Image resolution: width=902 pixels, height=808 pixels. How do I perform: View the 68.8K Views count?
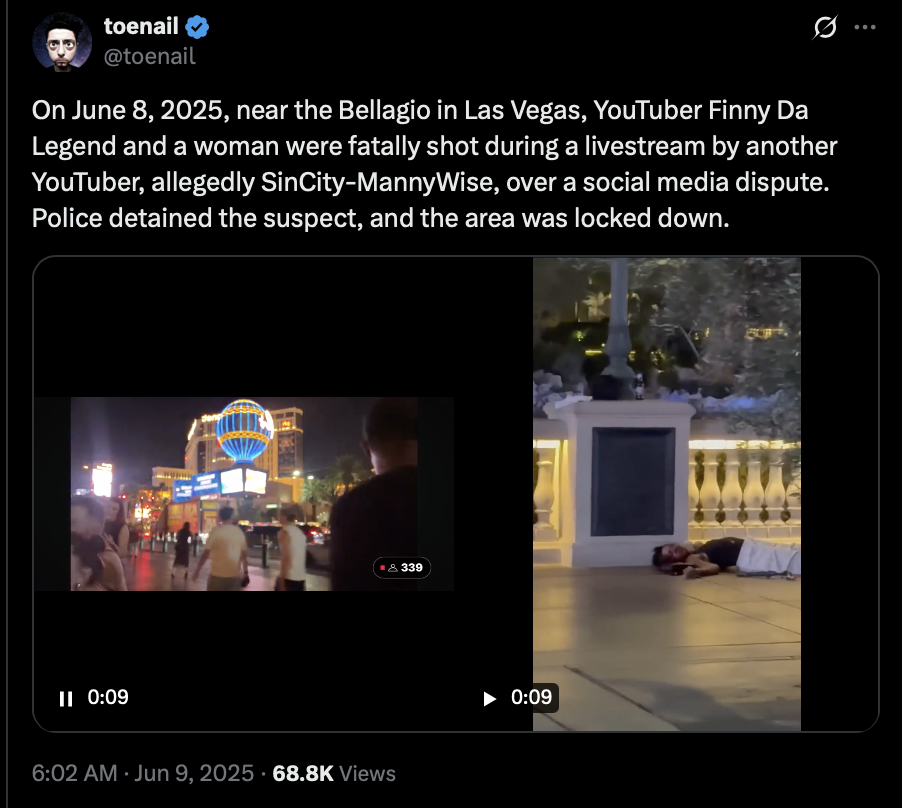click(334, 773)
